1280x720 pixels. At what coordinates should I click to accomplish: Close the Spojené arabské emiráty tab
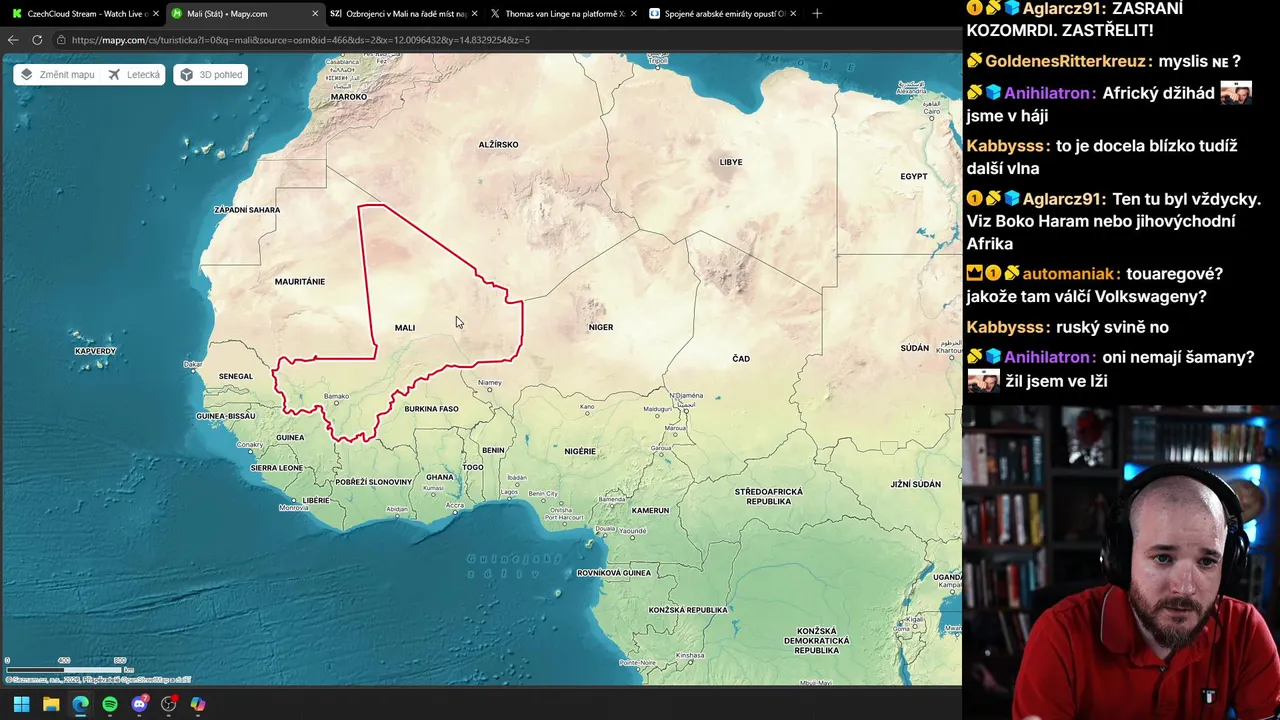(x=793, y=14)
